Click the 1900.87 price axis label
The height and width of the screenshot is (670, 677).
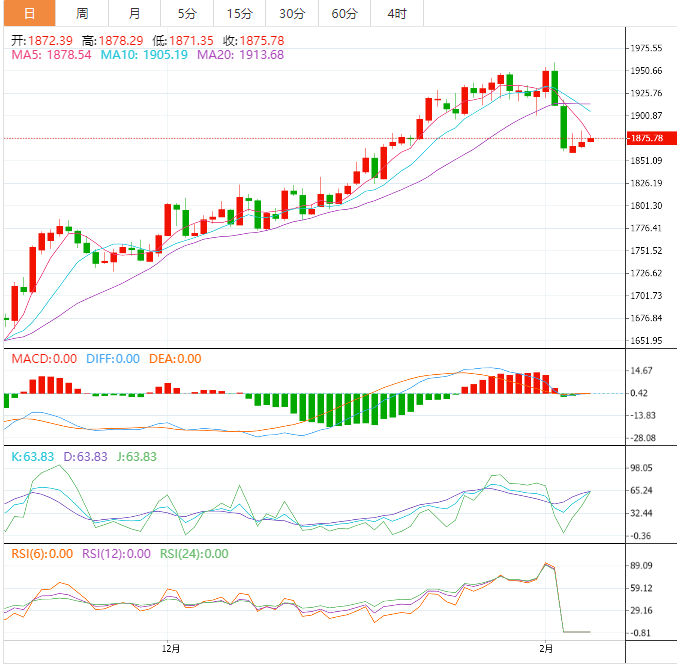(646, 116)
